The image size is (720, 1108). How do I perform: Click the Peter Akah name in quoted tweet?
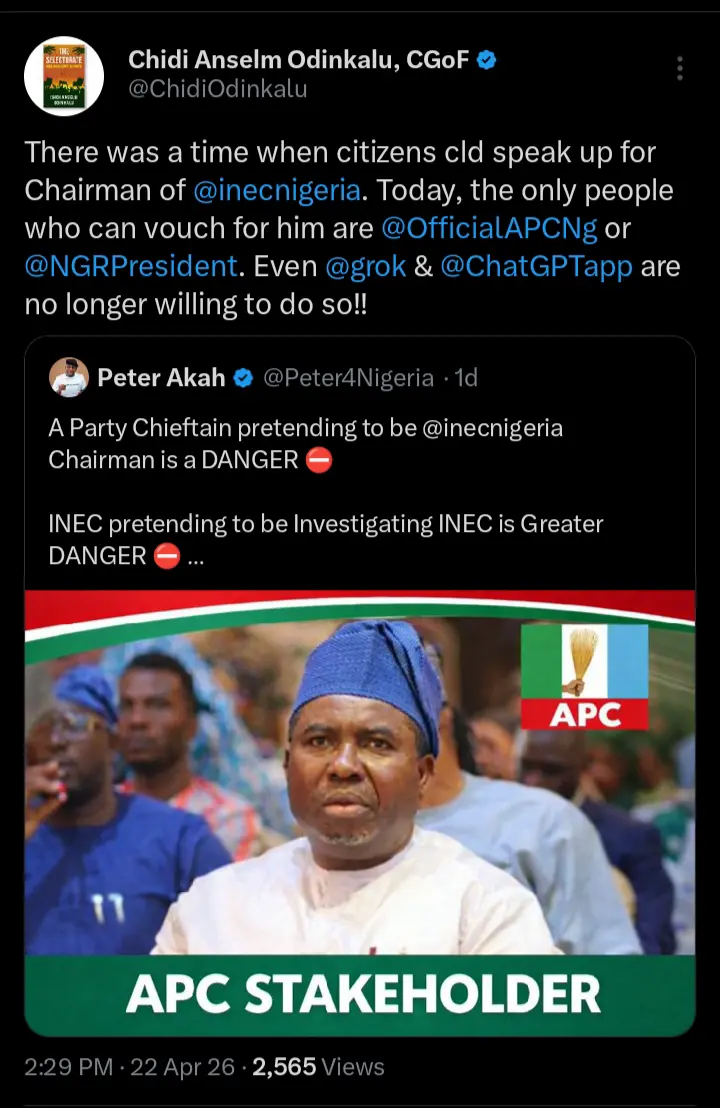tap(161, 377)
